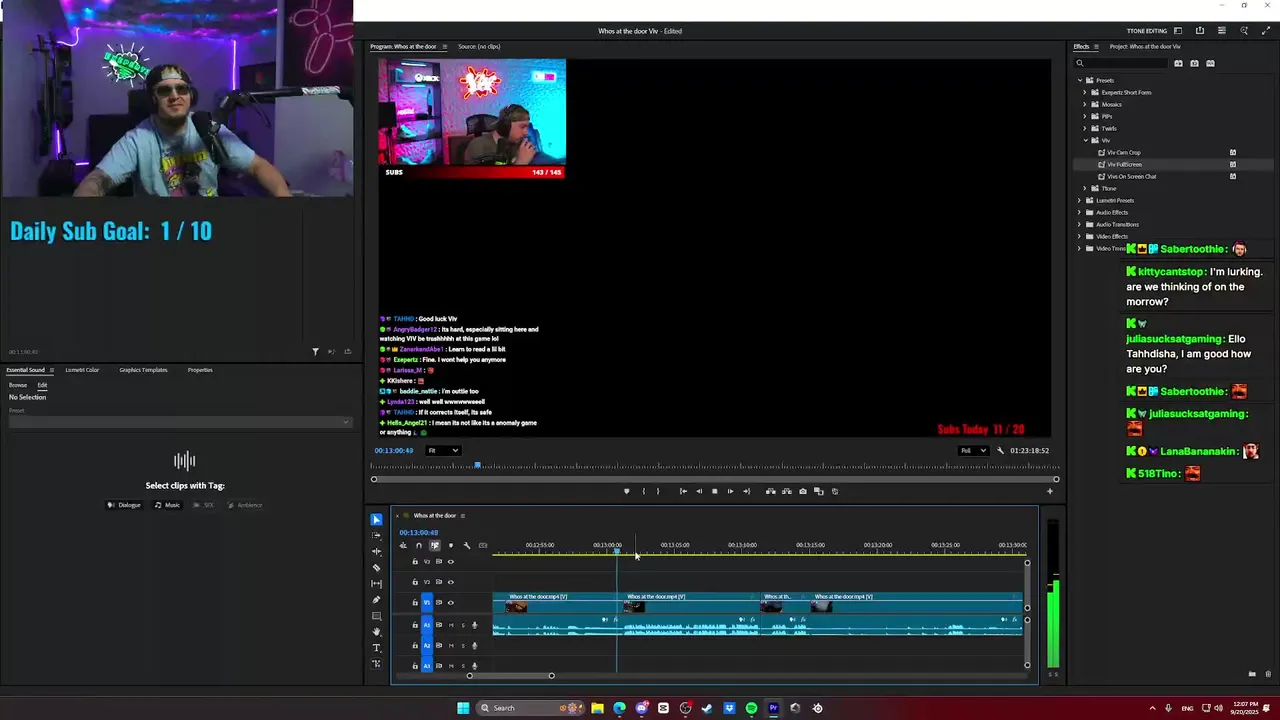1280x720 pixels.
Task: Open the Source monitor tab
Action: click(x=479, y=46)
